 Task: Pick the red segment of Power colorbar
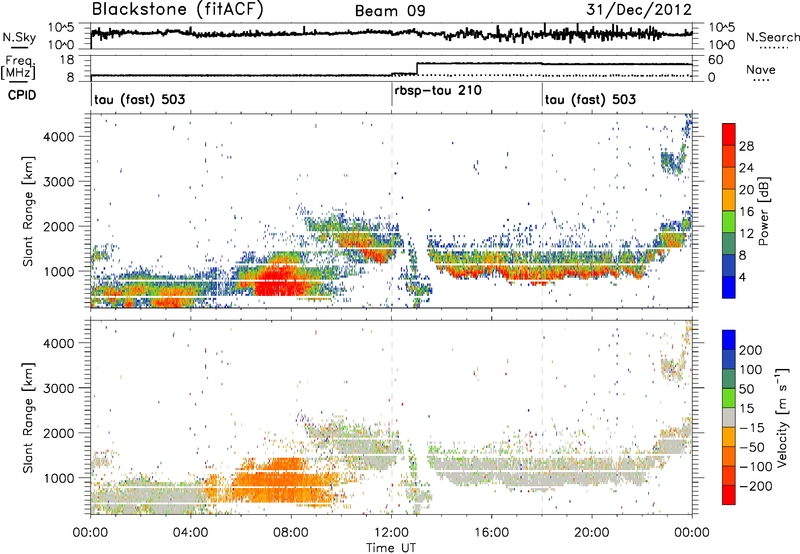tap(729, 134)
